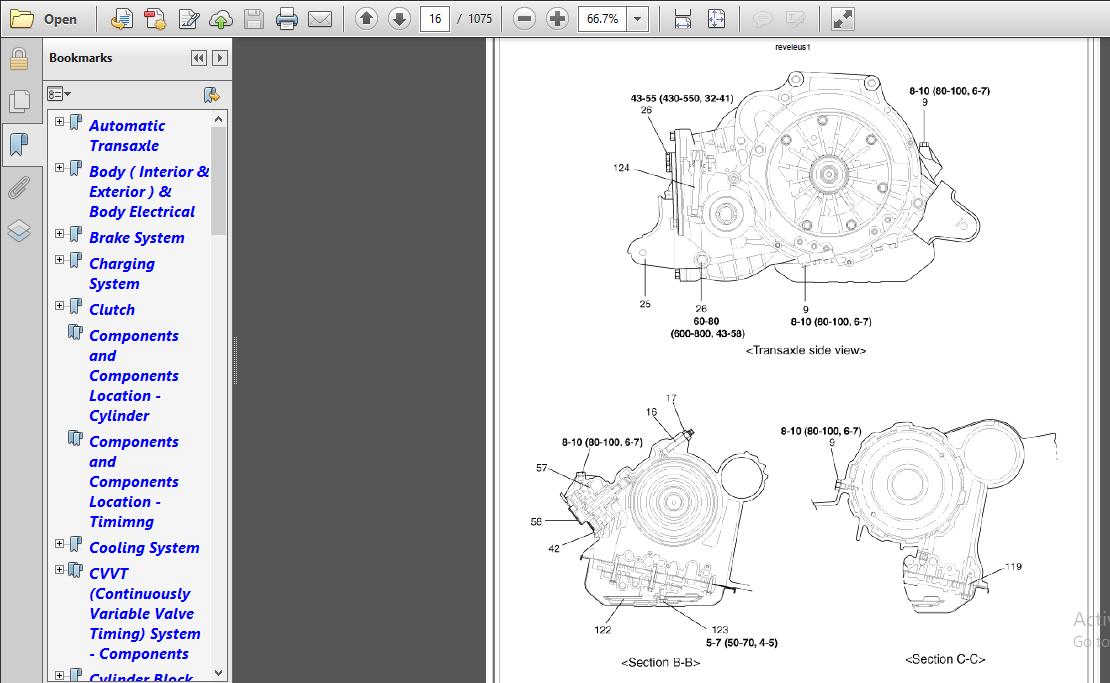
Task: Expand the Charging System bookmark
Action: click(59, 260)
